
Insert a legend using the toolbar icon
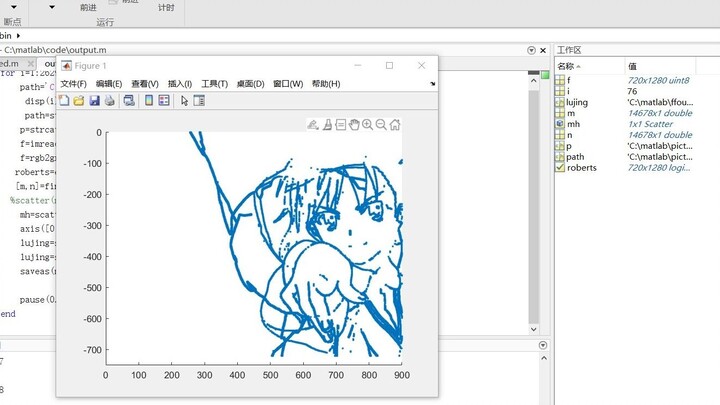click(164, 101)
